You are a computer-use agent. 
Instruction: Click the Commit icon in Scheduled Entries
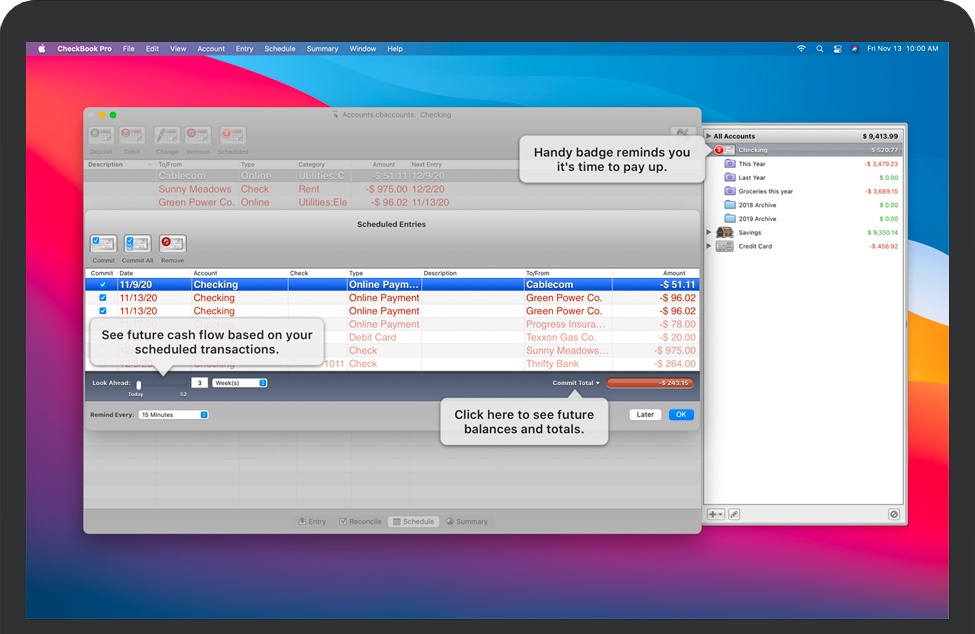[x=104, y=243]
